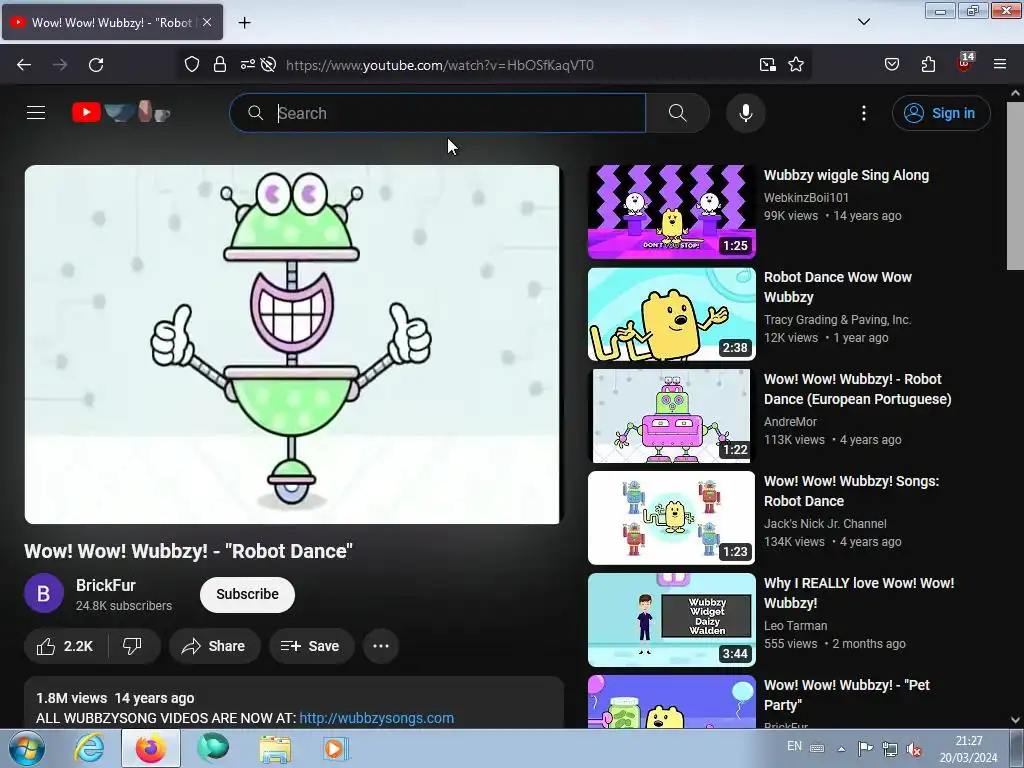
Task: Launch Internet Explorer from taskbar
Action: coord(89,748)
